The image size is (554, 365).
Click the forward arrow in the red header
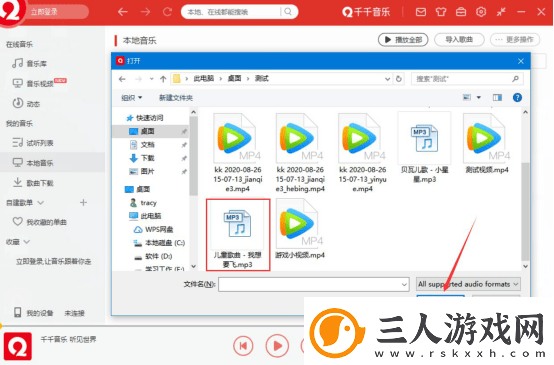pos(145,12)
